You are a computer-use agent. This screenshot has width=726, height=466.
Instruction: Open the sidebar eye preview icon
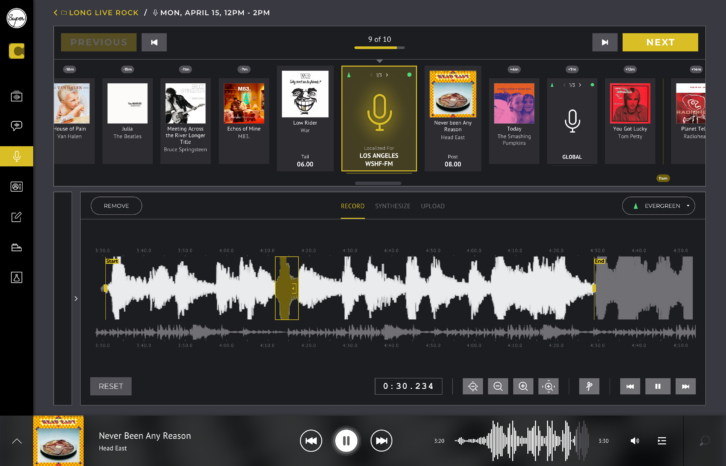coord(17,96)
